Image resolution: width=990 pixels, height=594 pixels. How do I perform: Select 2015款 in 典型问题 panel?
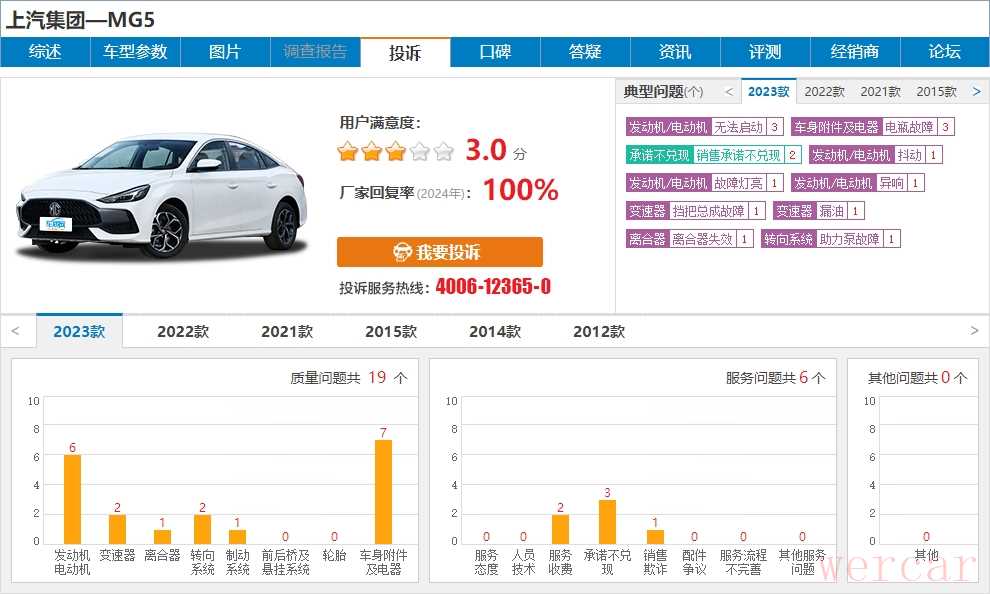point(936,92)
